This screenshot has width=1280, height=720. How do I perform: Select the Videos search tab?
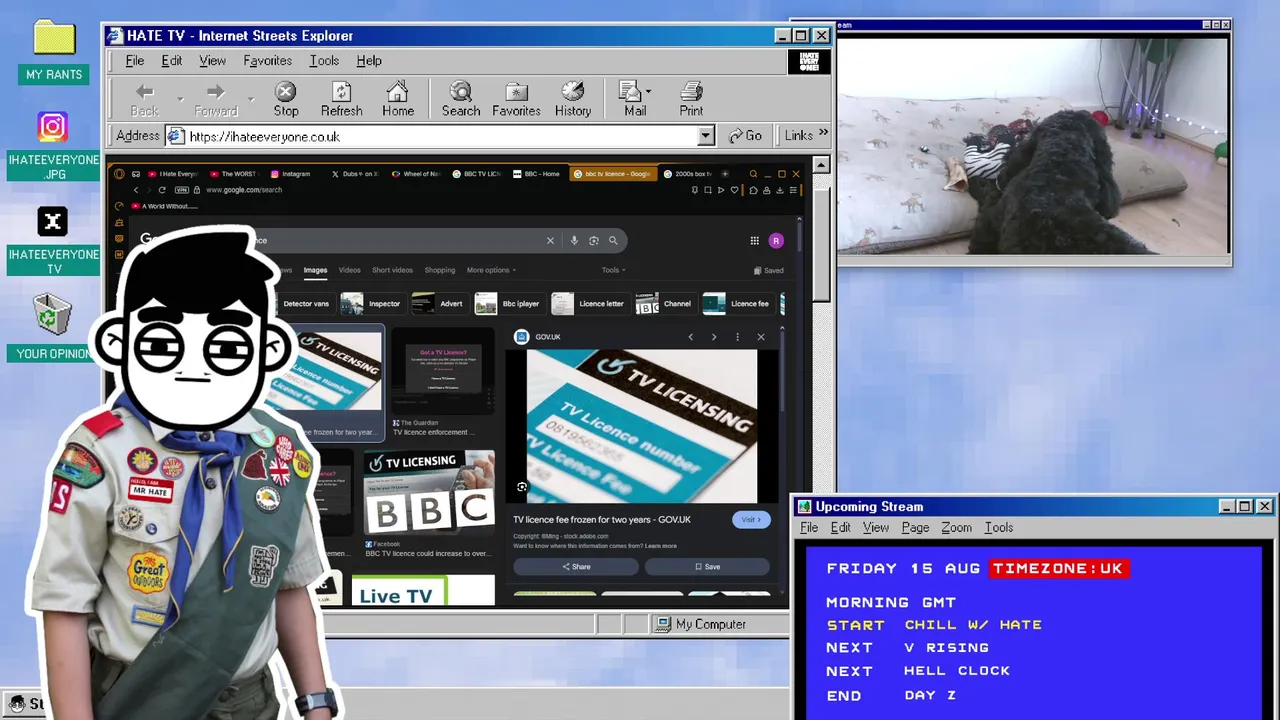(349, 270)
